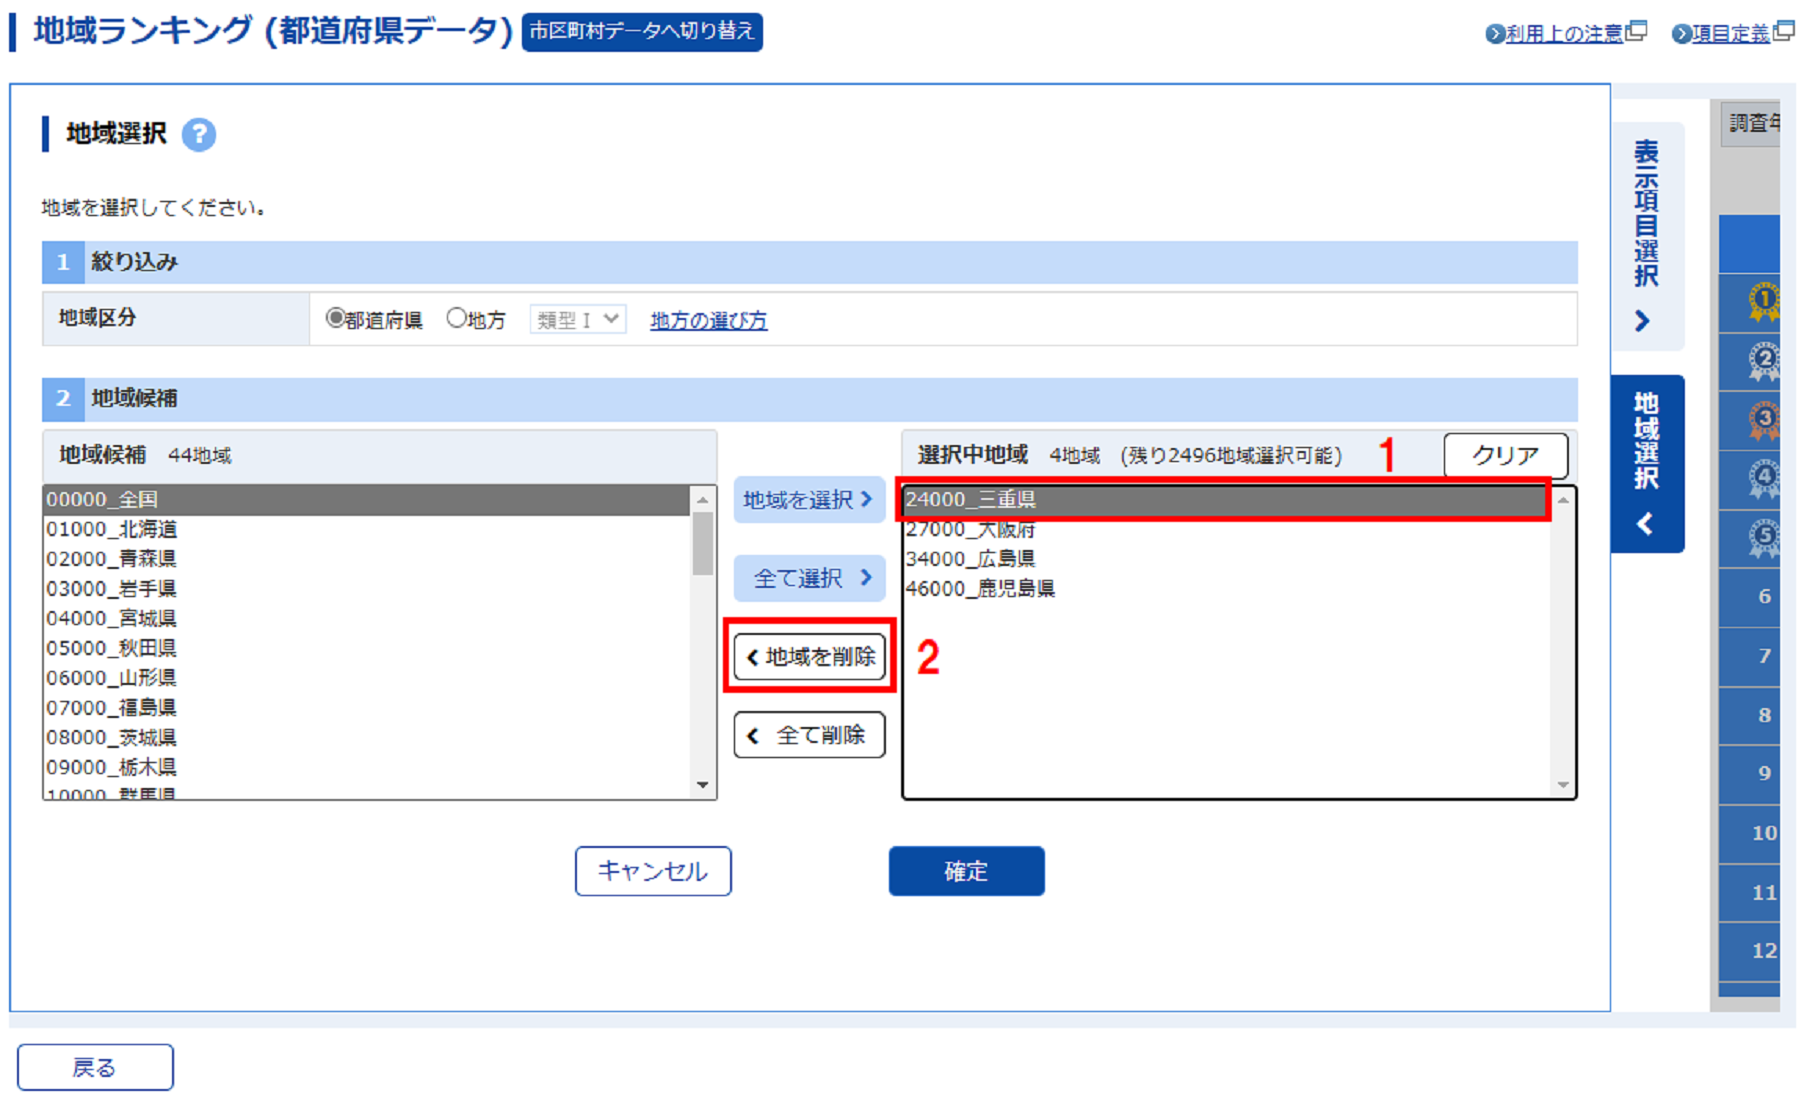The width and height of the screenshot is (1804, 1097).
Task: Open 利用上の注意 link in new window
Action: (1565, 34)
